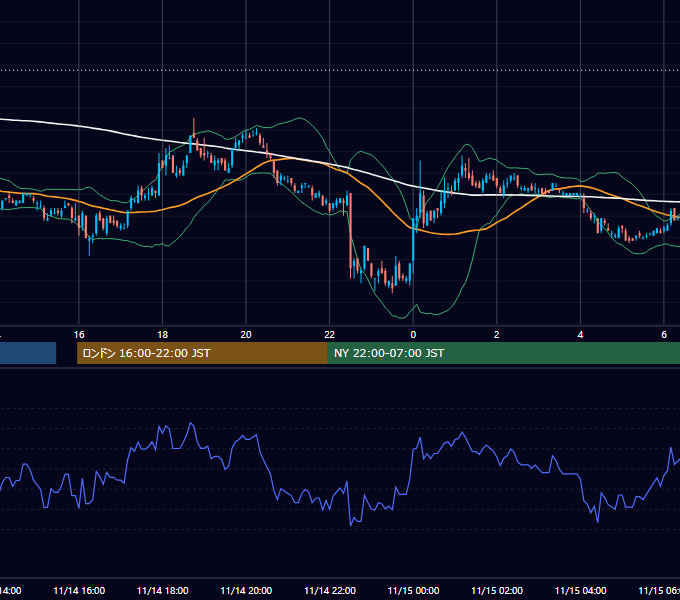This screenshot has height=600, width=680.
Task: Select the ロンドン 16:00-22:00 JST session bar
Action: coord(202,353)
